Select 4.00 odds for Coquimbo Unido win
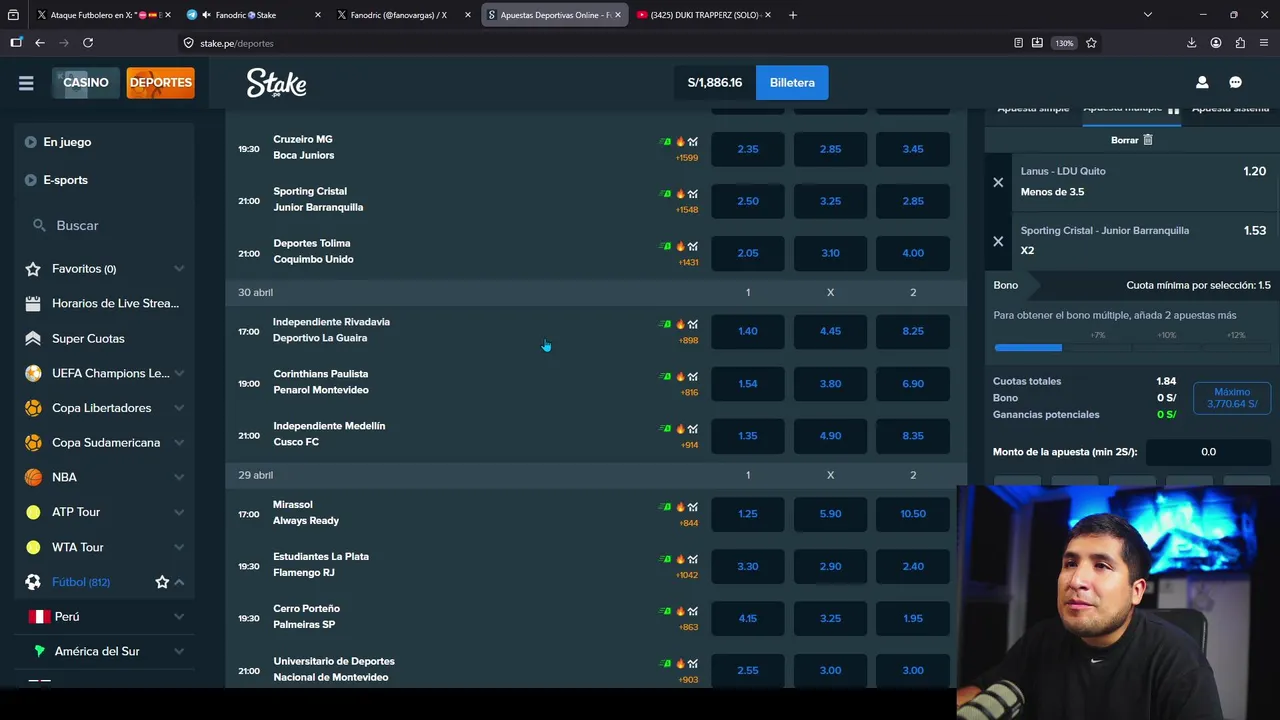 pyautogui.click(x=913, y=253)
